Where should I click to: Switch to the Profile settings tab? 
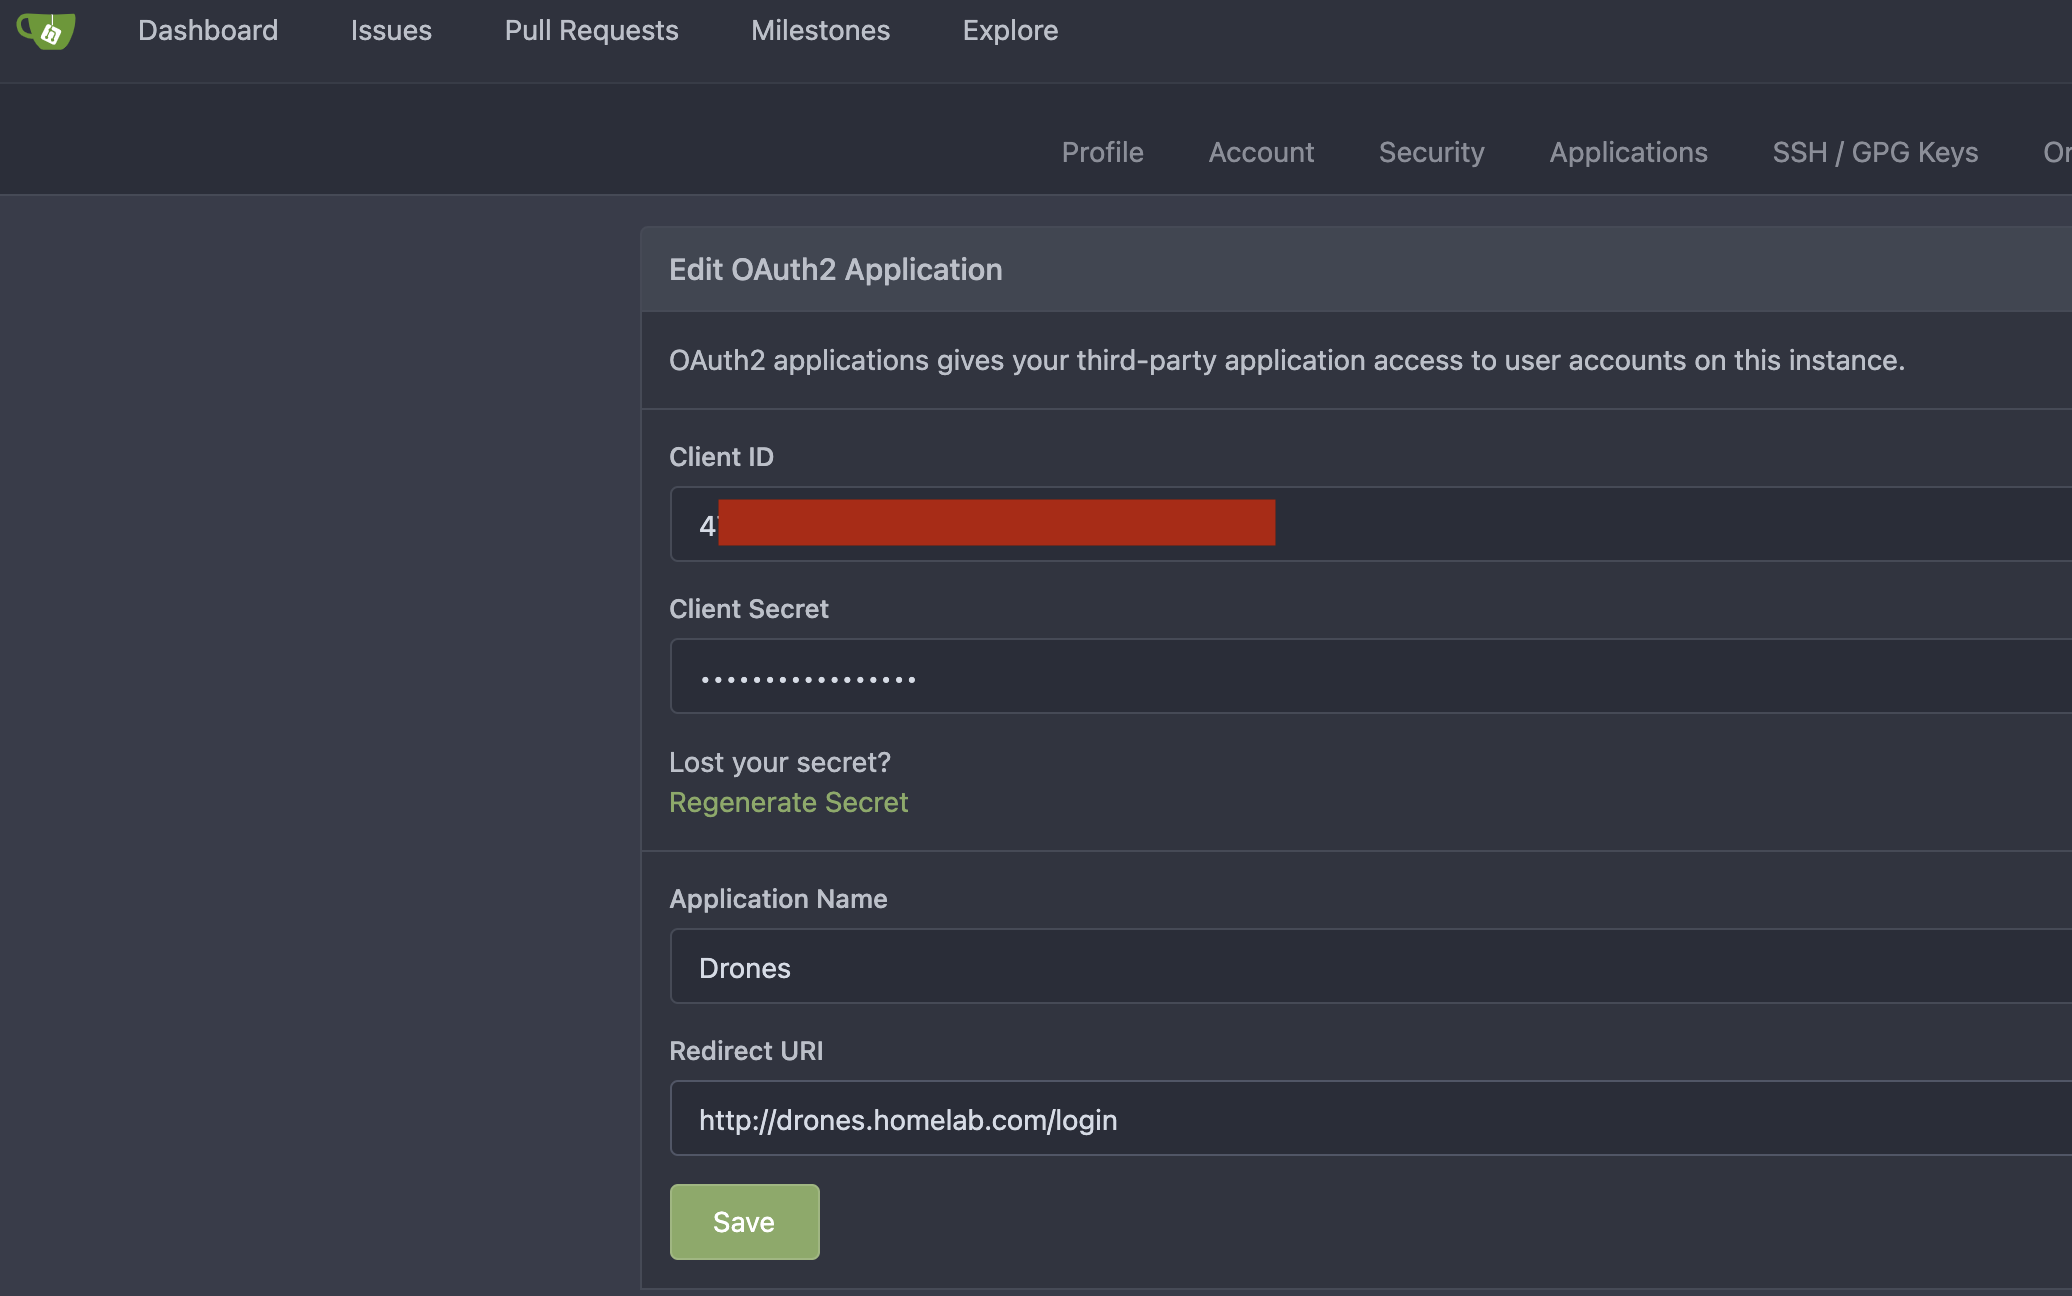pyautogui.click(x=1102, y=152)
